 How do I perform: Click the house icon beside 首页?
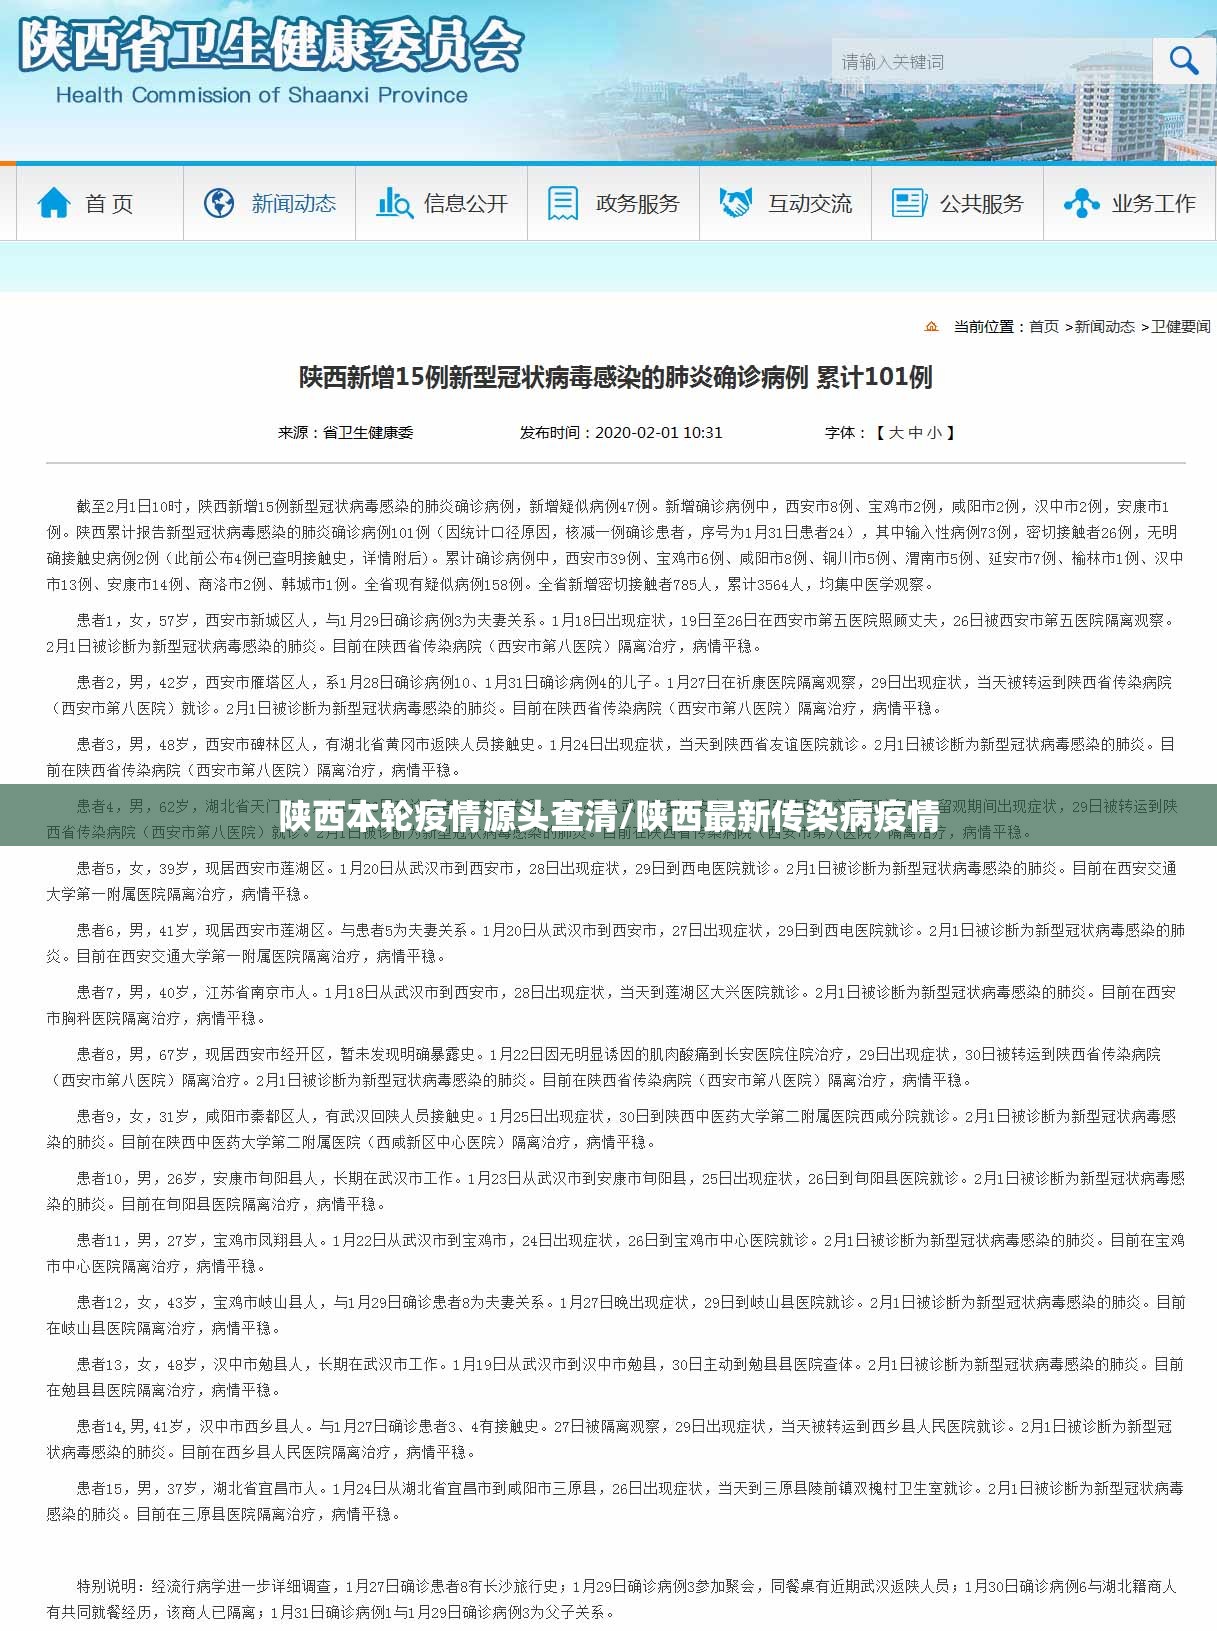click(54, 203)
